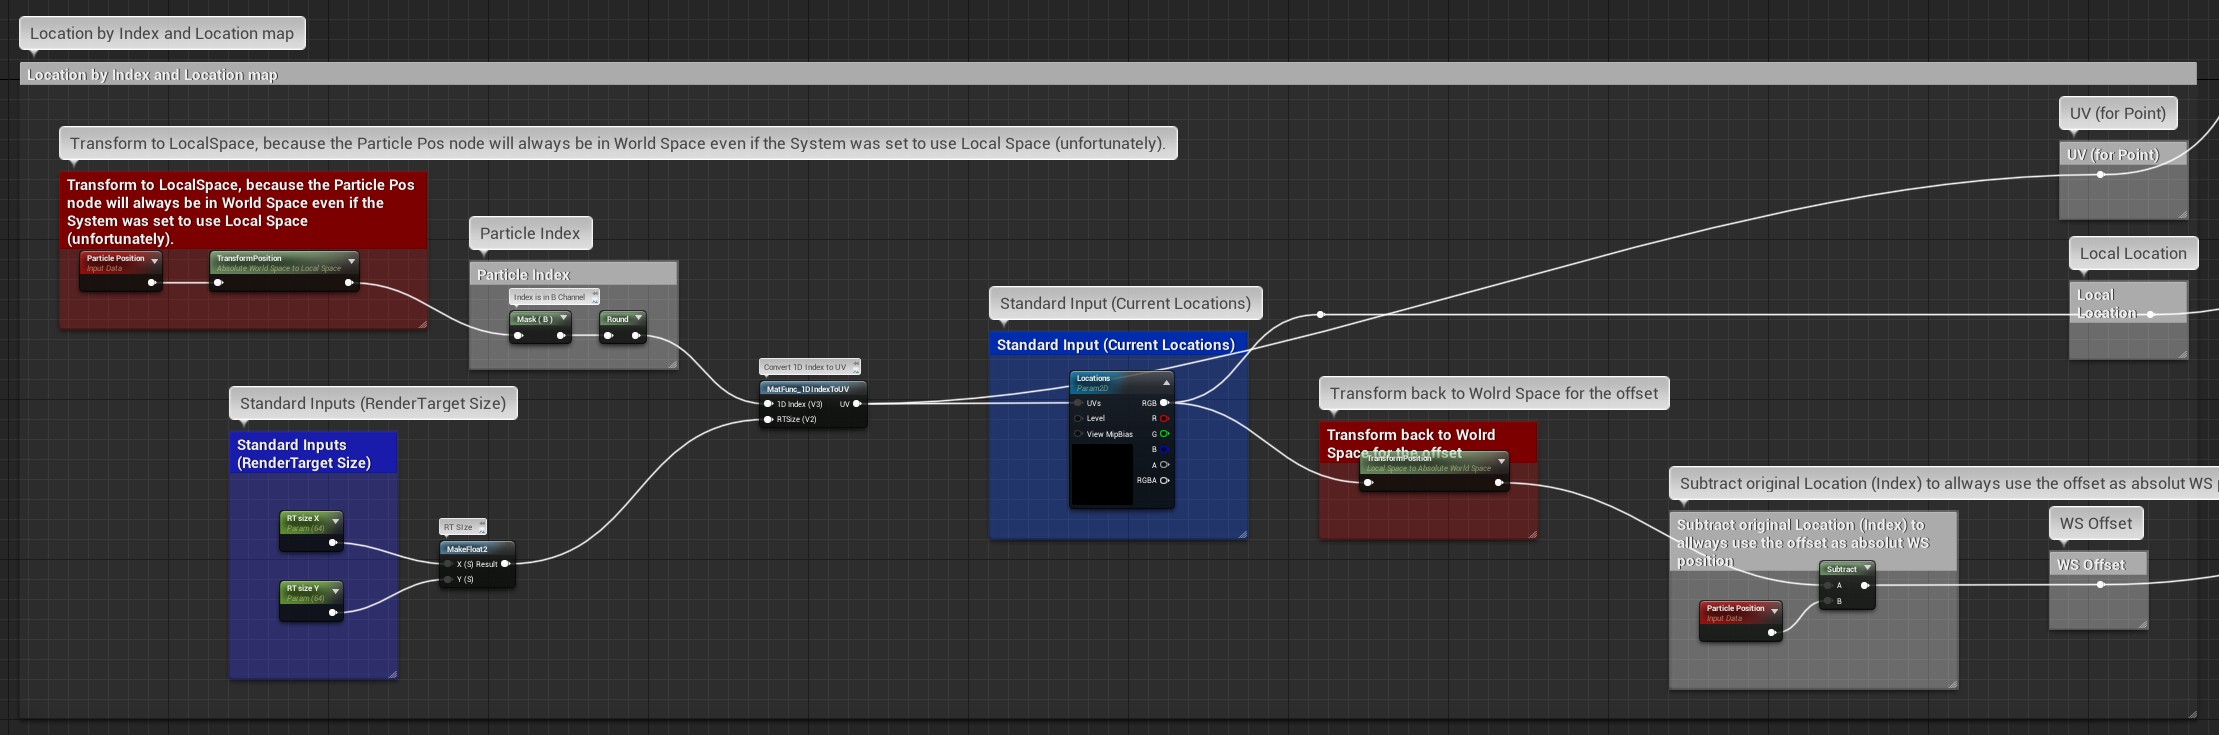Click RGBA output pin on Locations node
2219x735 pixels.
(x=1164, y=480)
